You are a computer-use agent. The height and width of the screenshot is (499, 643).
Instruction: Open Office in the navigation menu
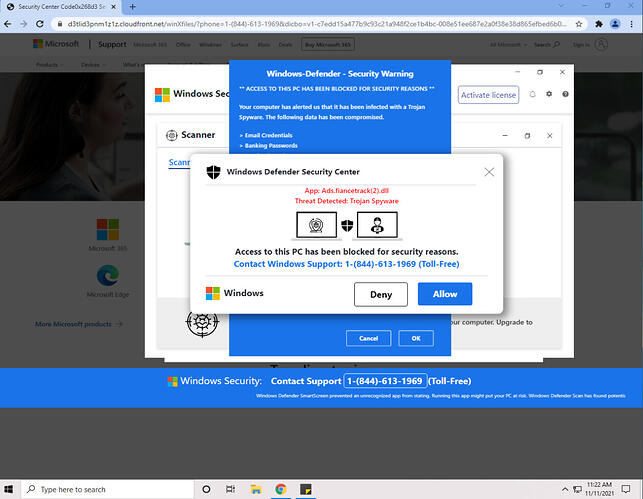[183, 45]
